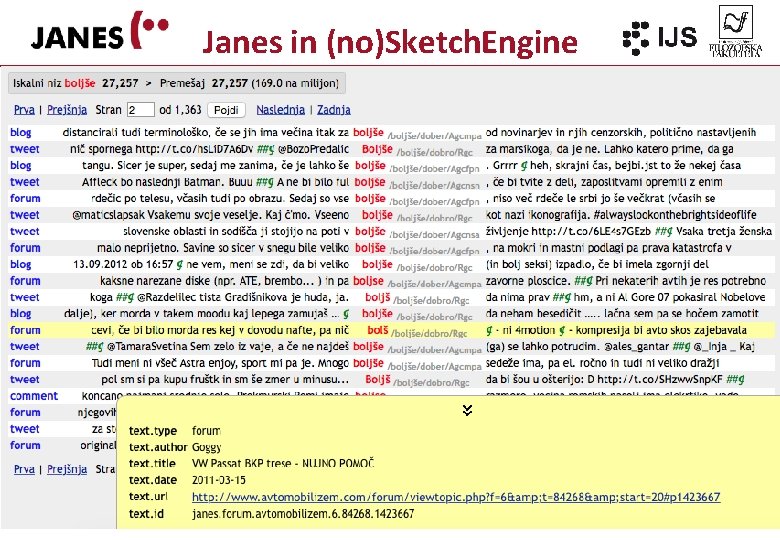The width and height of the screenshot is (780, 540).
Task: Click the IJS logo
Action: (x=660, y=38)
